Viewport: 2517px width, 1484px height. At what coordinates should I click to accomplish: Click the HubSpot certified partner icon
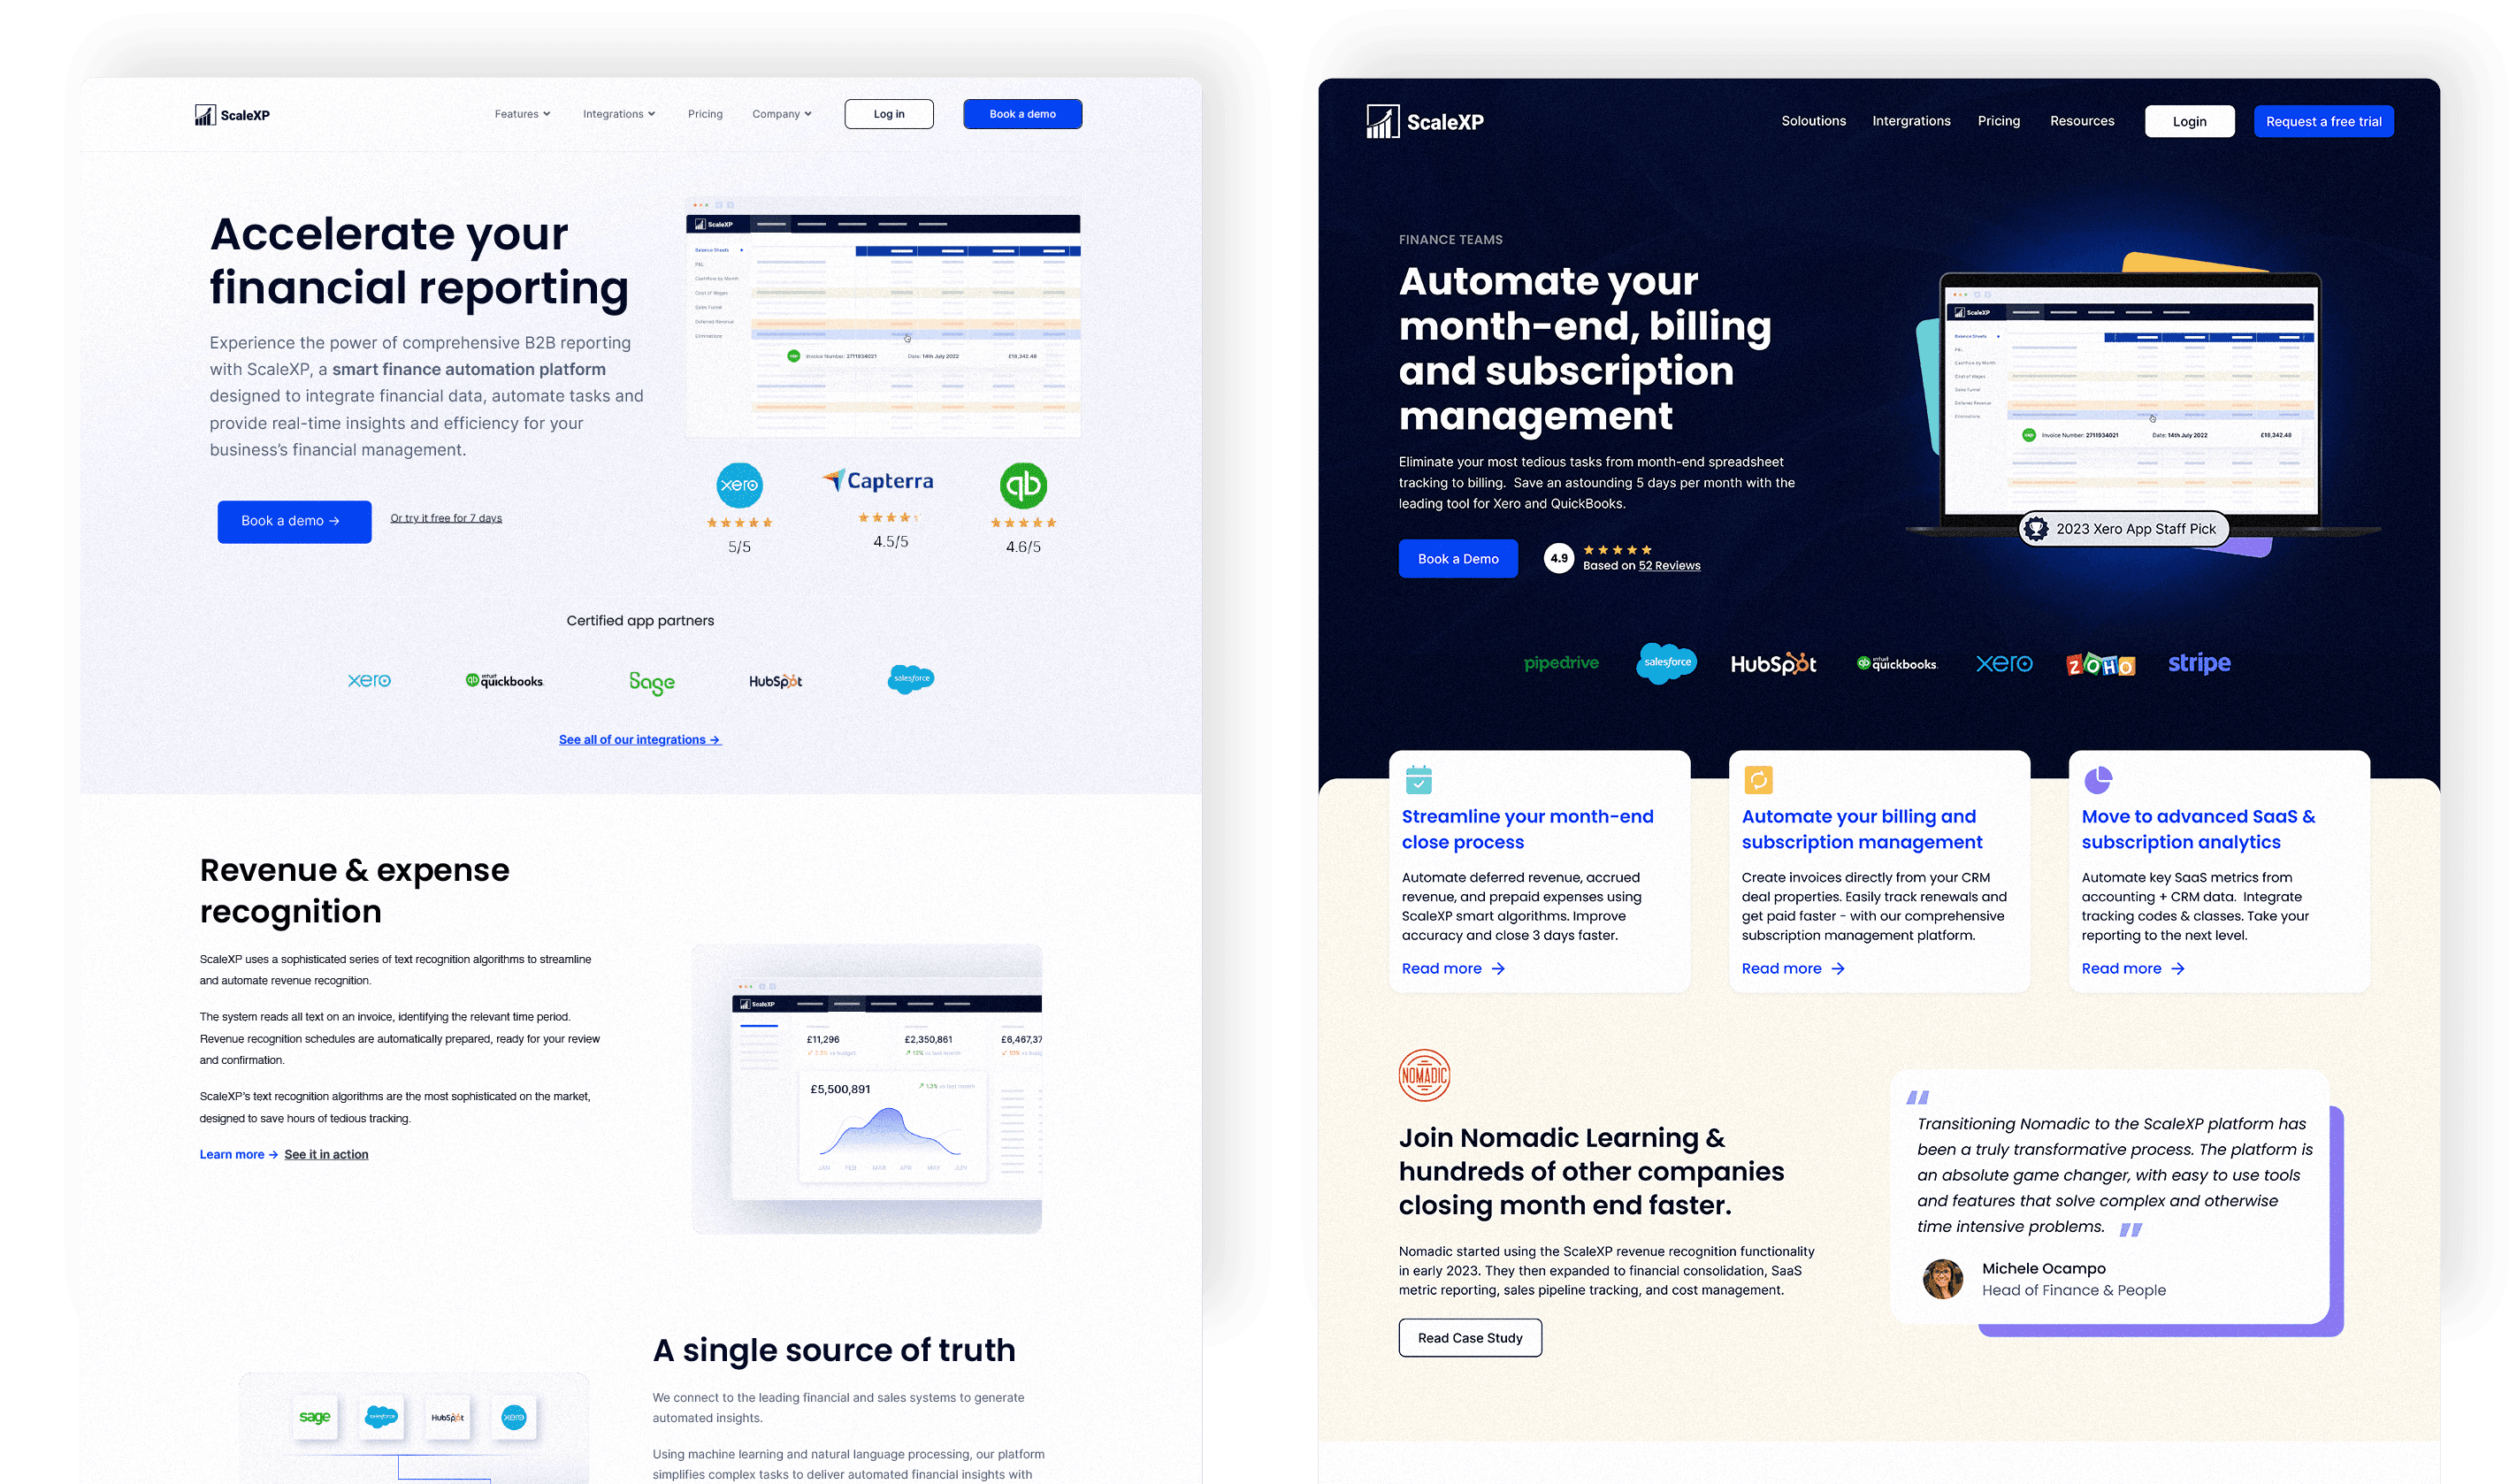coord(776,677)
